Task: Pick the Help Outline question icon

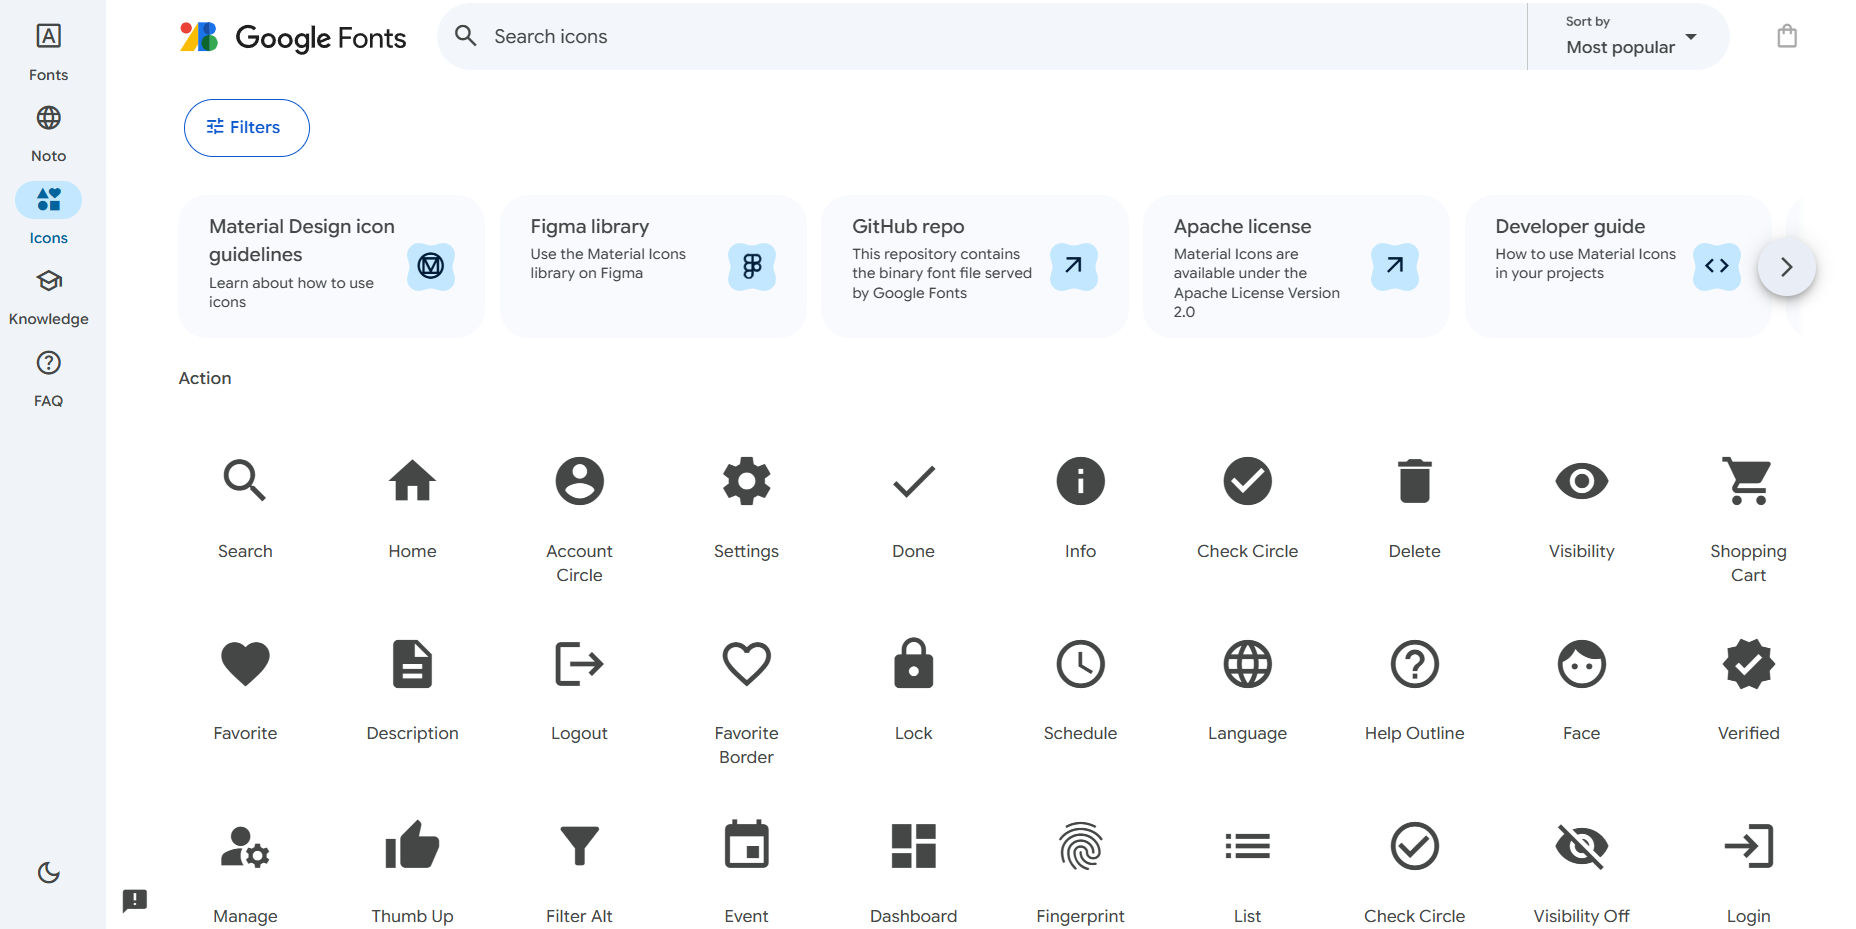Action: tap(1414, 664)
